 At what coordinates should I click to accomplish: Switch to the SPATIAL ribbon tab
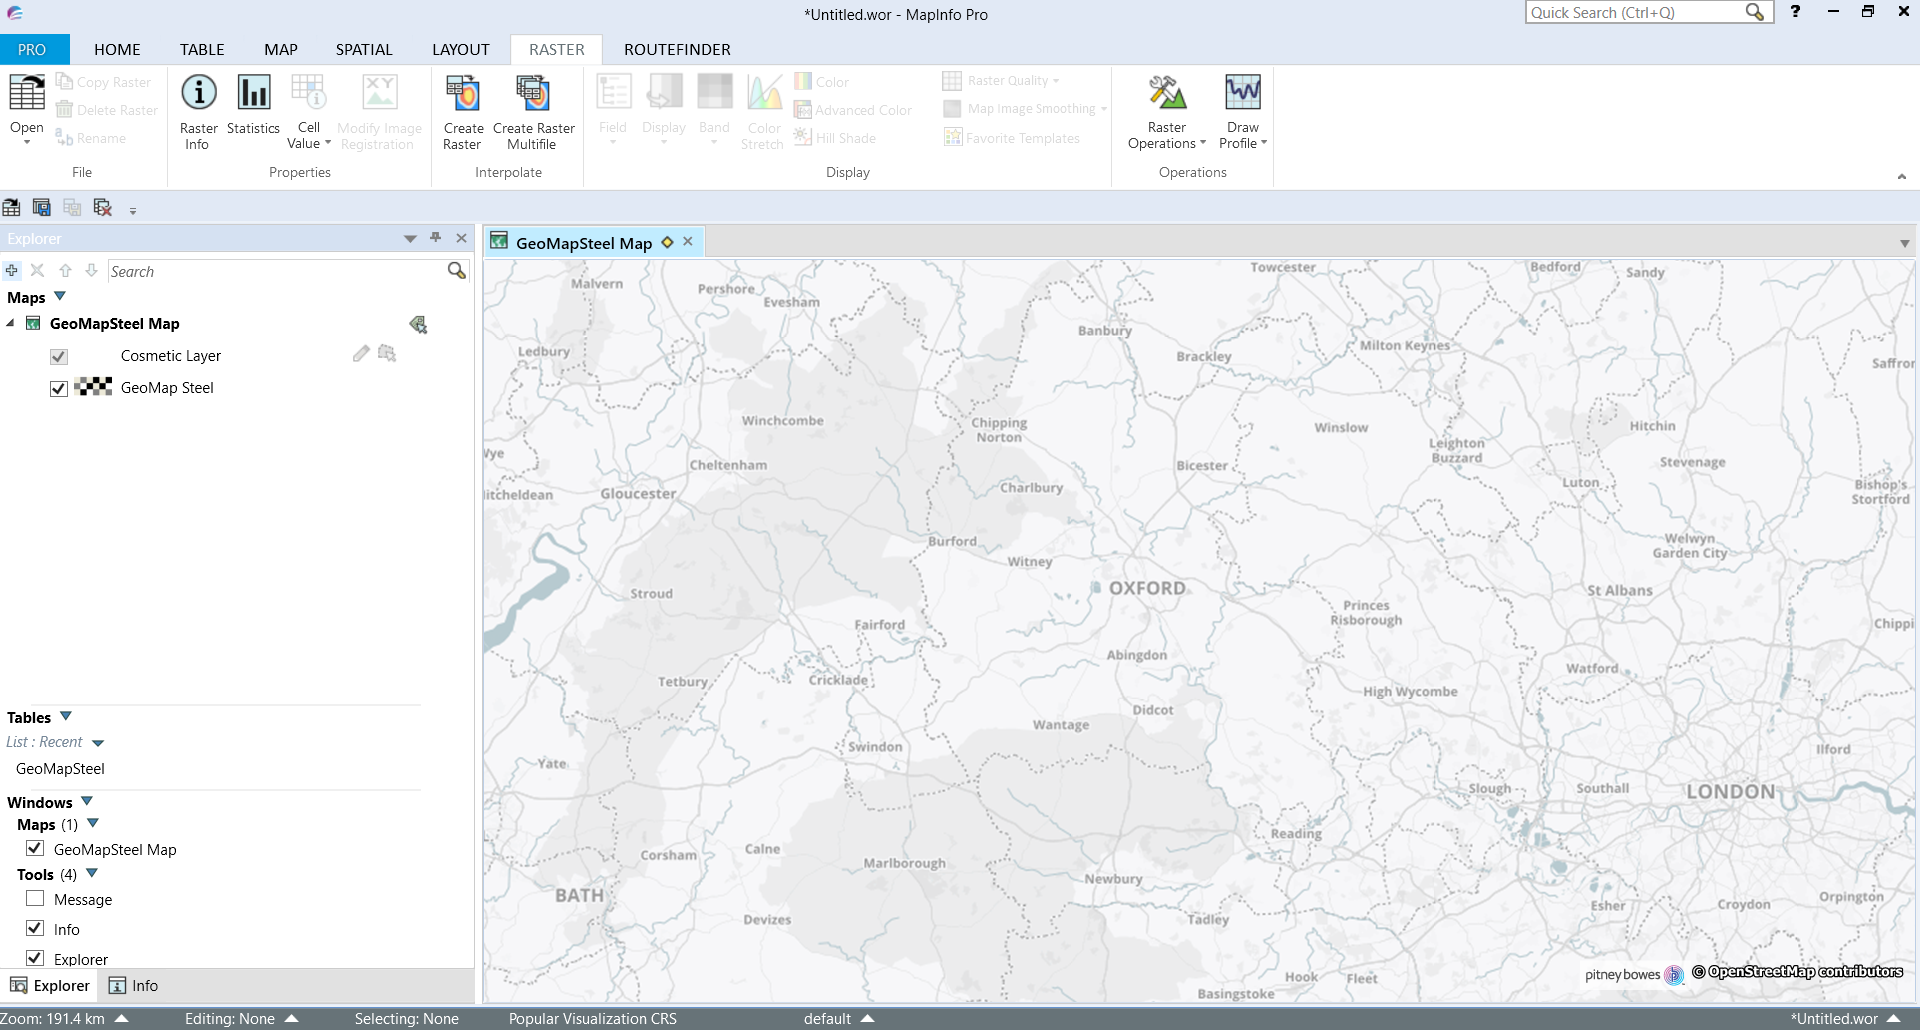[x=364, y=49]
